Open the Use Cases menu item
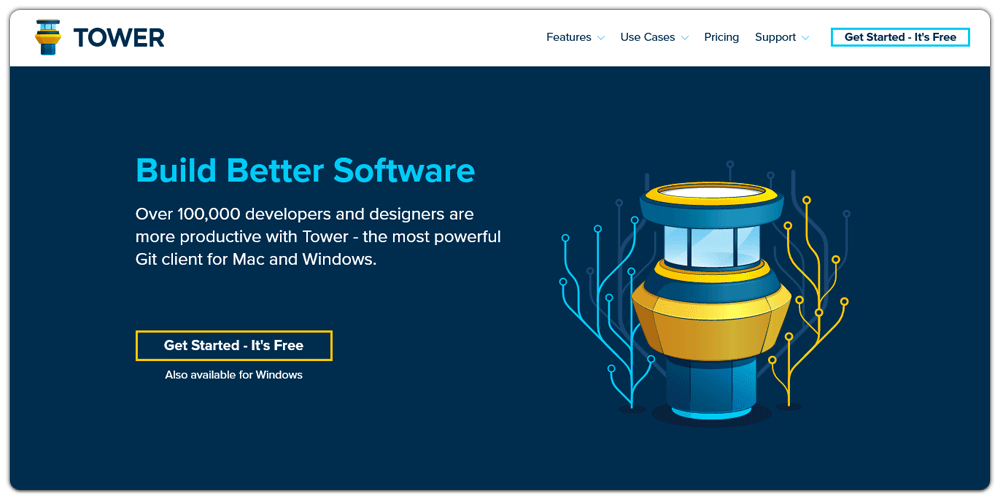The image size is (1000, 500). 647,37
